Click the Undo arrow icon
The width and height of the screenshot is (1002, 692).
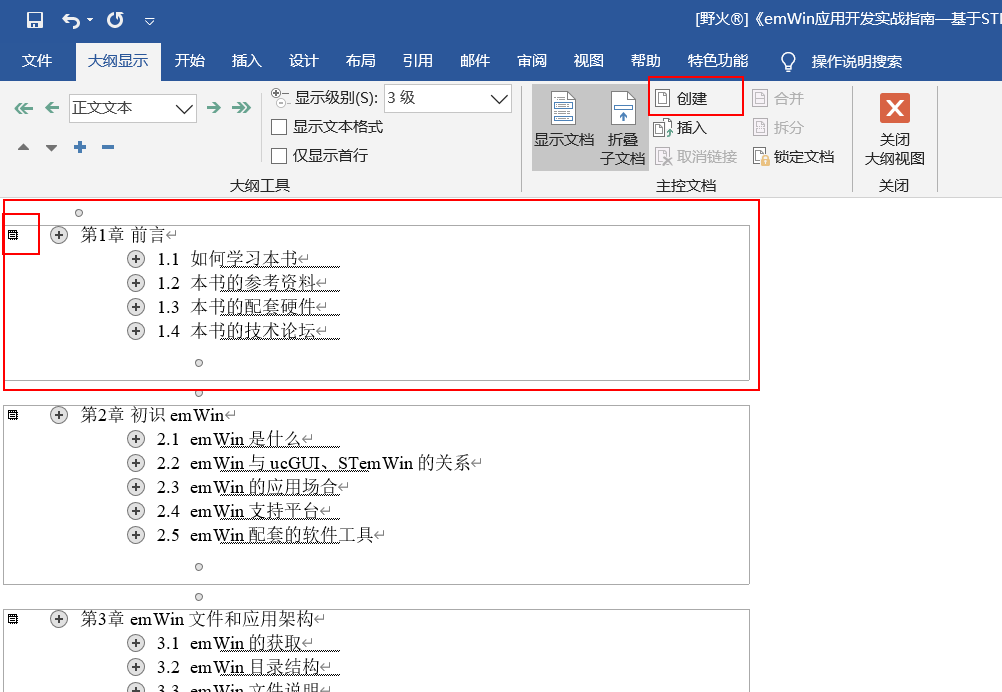pyautogui.click(x=71, y=20)
